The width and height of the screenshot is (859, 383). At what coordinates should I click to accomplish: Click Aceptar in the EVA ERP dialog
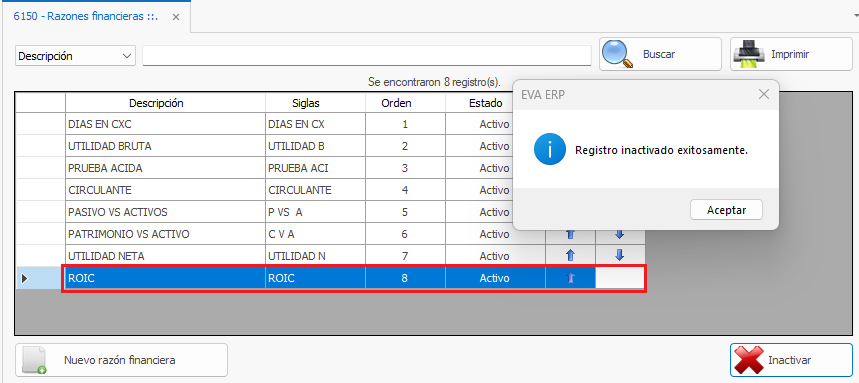click(726, 210)
